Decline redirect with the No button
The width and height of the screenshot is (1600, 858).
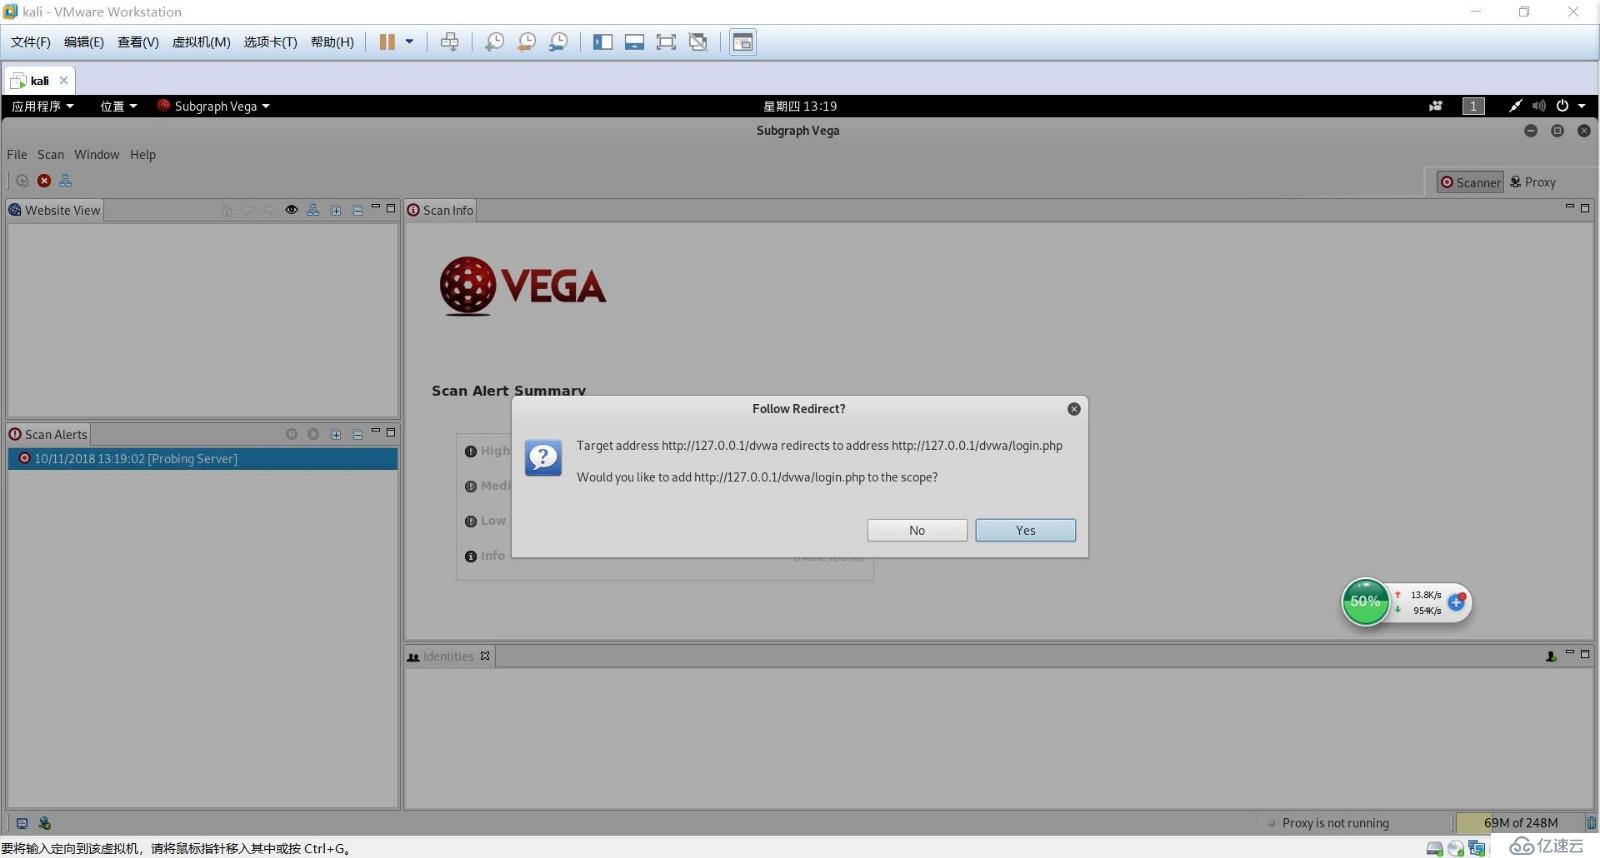tap(917, 530)
